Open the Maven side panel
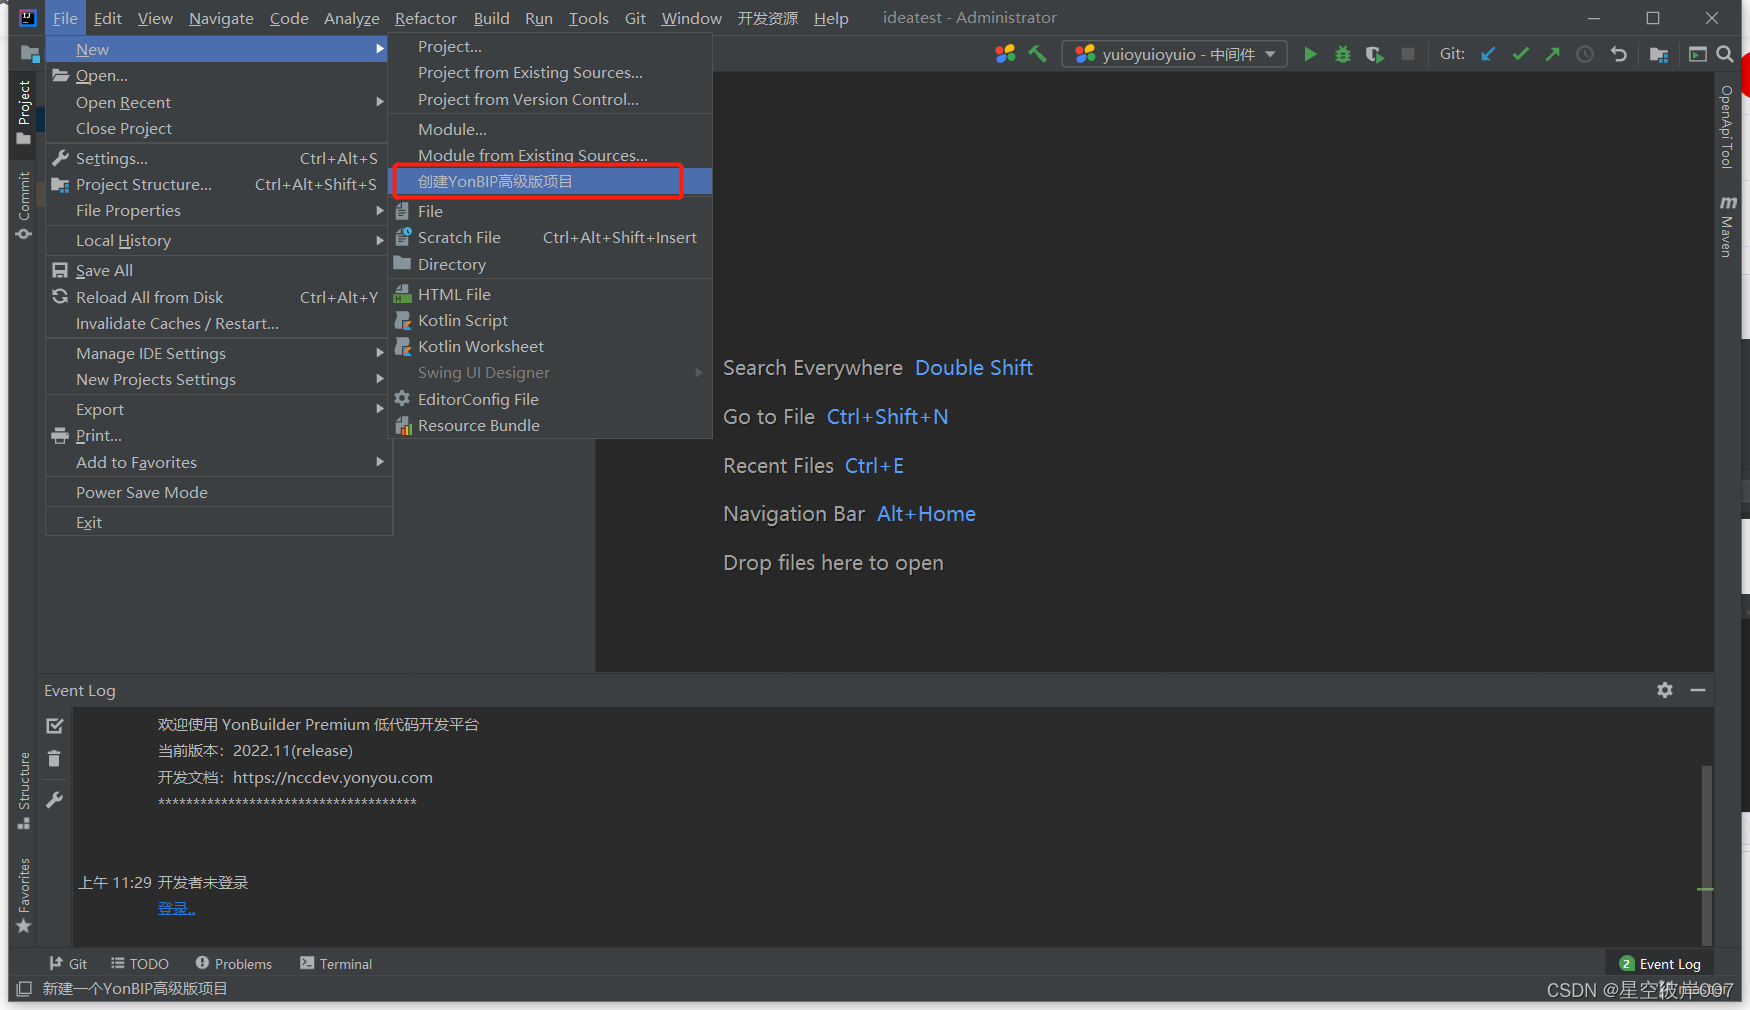This screenshot has height=1010, width=1750. [1726, 227]
